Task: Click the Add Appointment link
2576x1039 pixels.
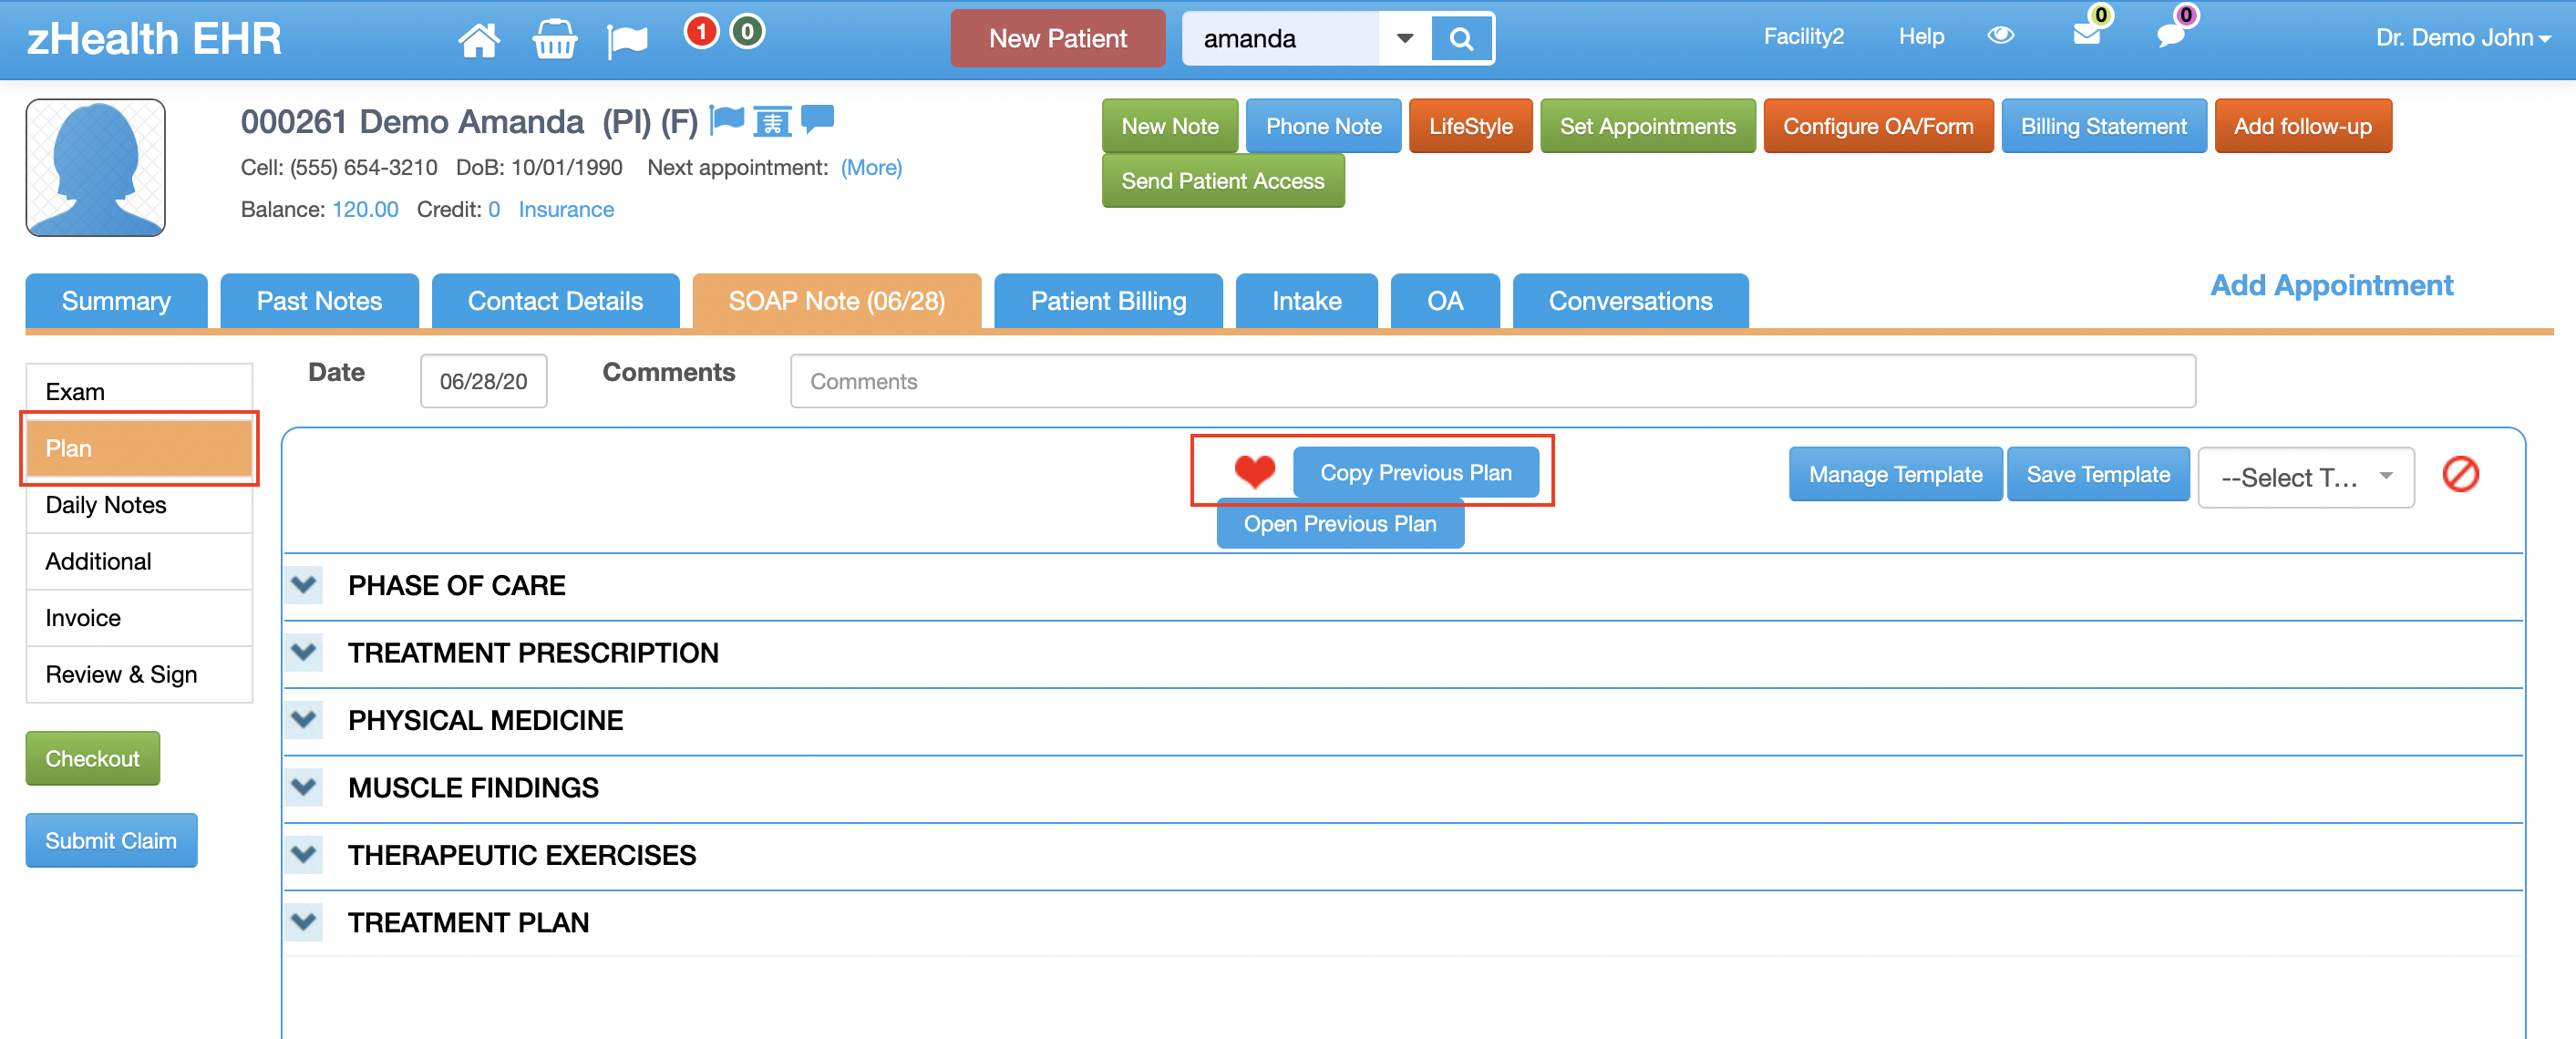Action: [2331, 285]
